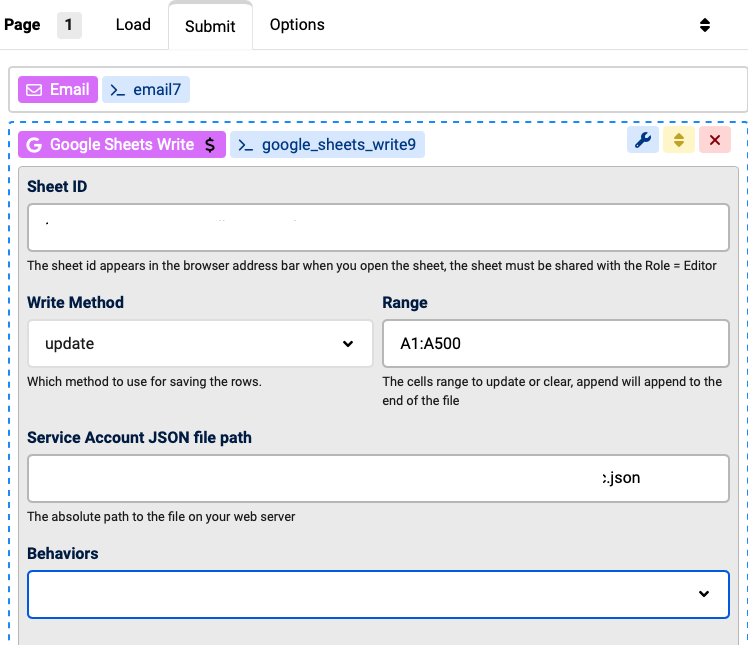Image resolution: width=748 pixels, height=645 pixels.
Task: Open the Options tab
Action: click(x=297, y=24)
